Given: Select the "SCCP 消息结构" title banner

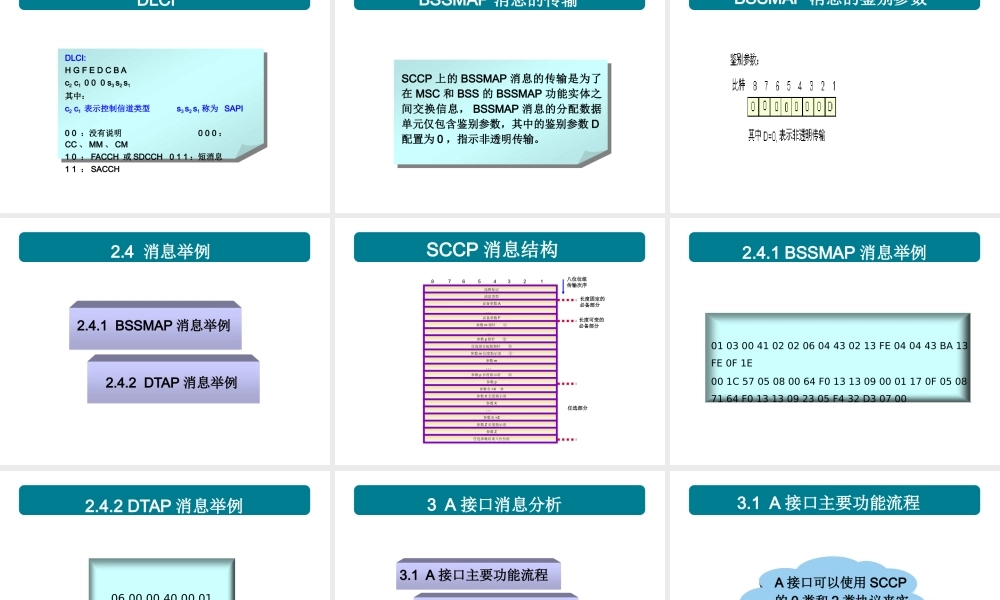Looking at the screenshot, I should click(x=499, y=247).
